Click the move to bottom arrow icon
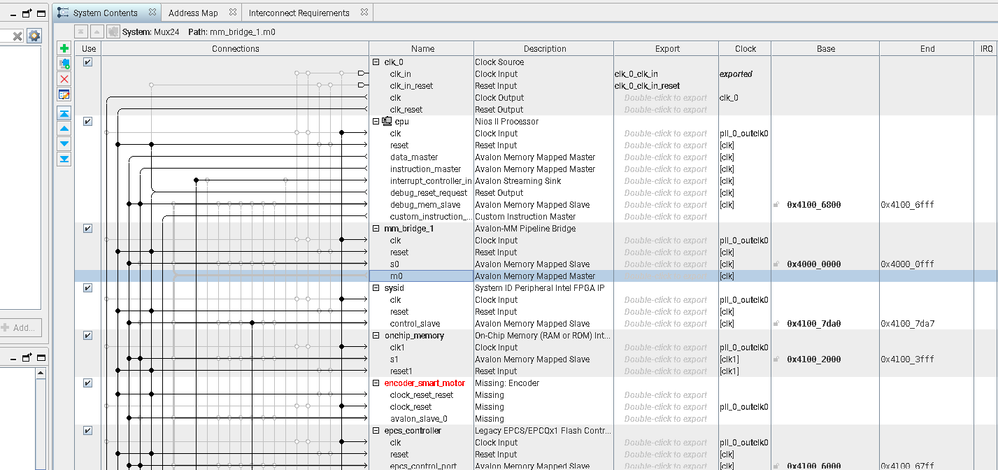The image size is (998, 470). point(64,158)
